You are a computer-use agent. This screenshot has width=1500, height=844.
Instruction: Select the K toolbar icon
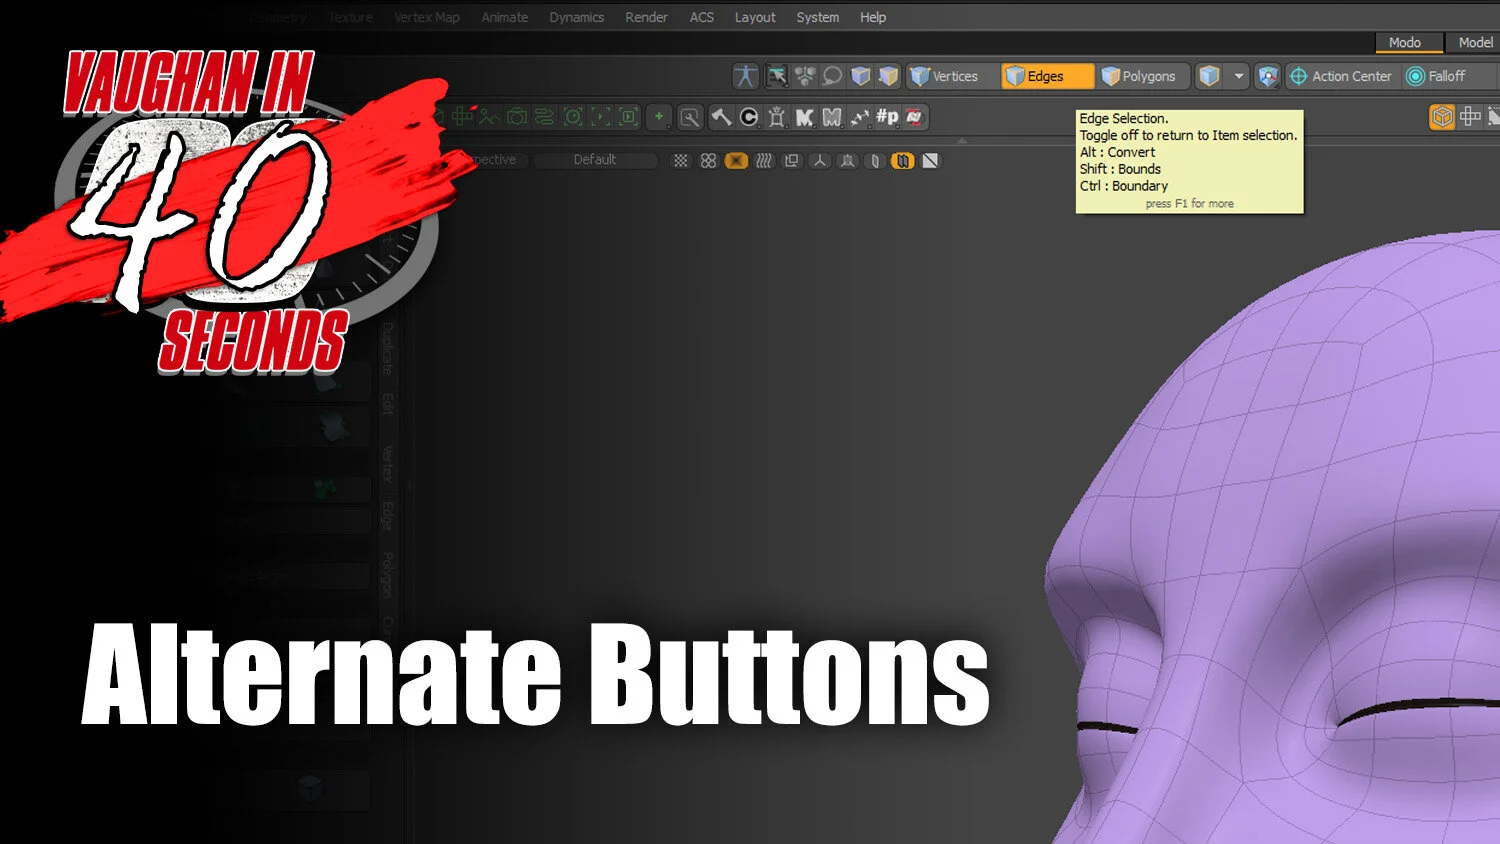point(805,117)
